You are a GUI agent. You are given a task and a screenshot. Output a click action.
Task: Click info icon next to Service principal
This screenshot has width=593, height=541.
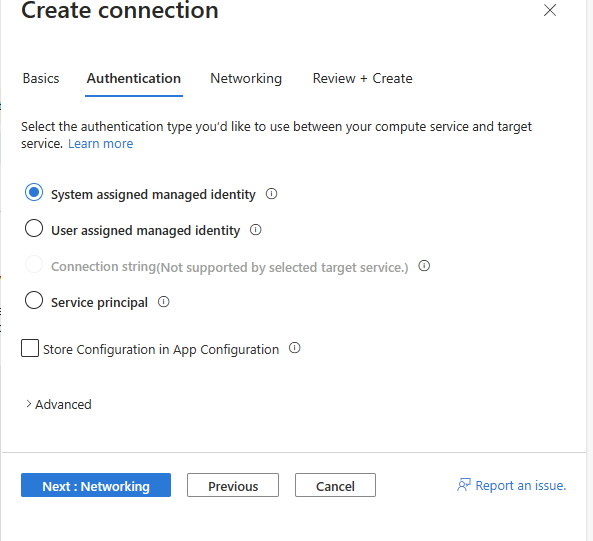click(x=163, y=302)
